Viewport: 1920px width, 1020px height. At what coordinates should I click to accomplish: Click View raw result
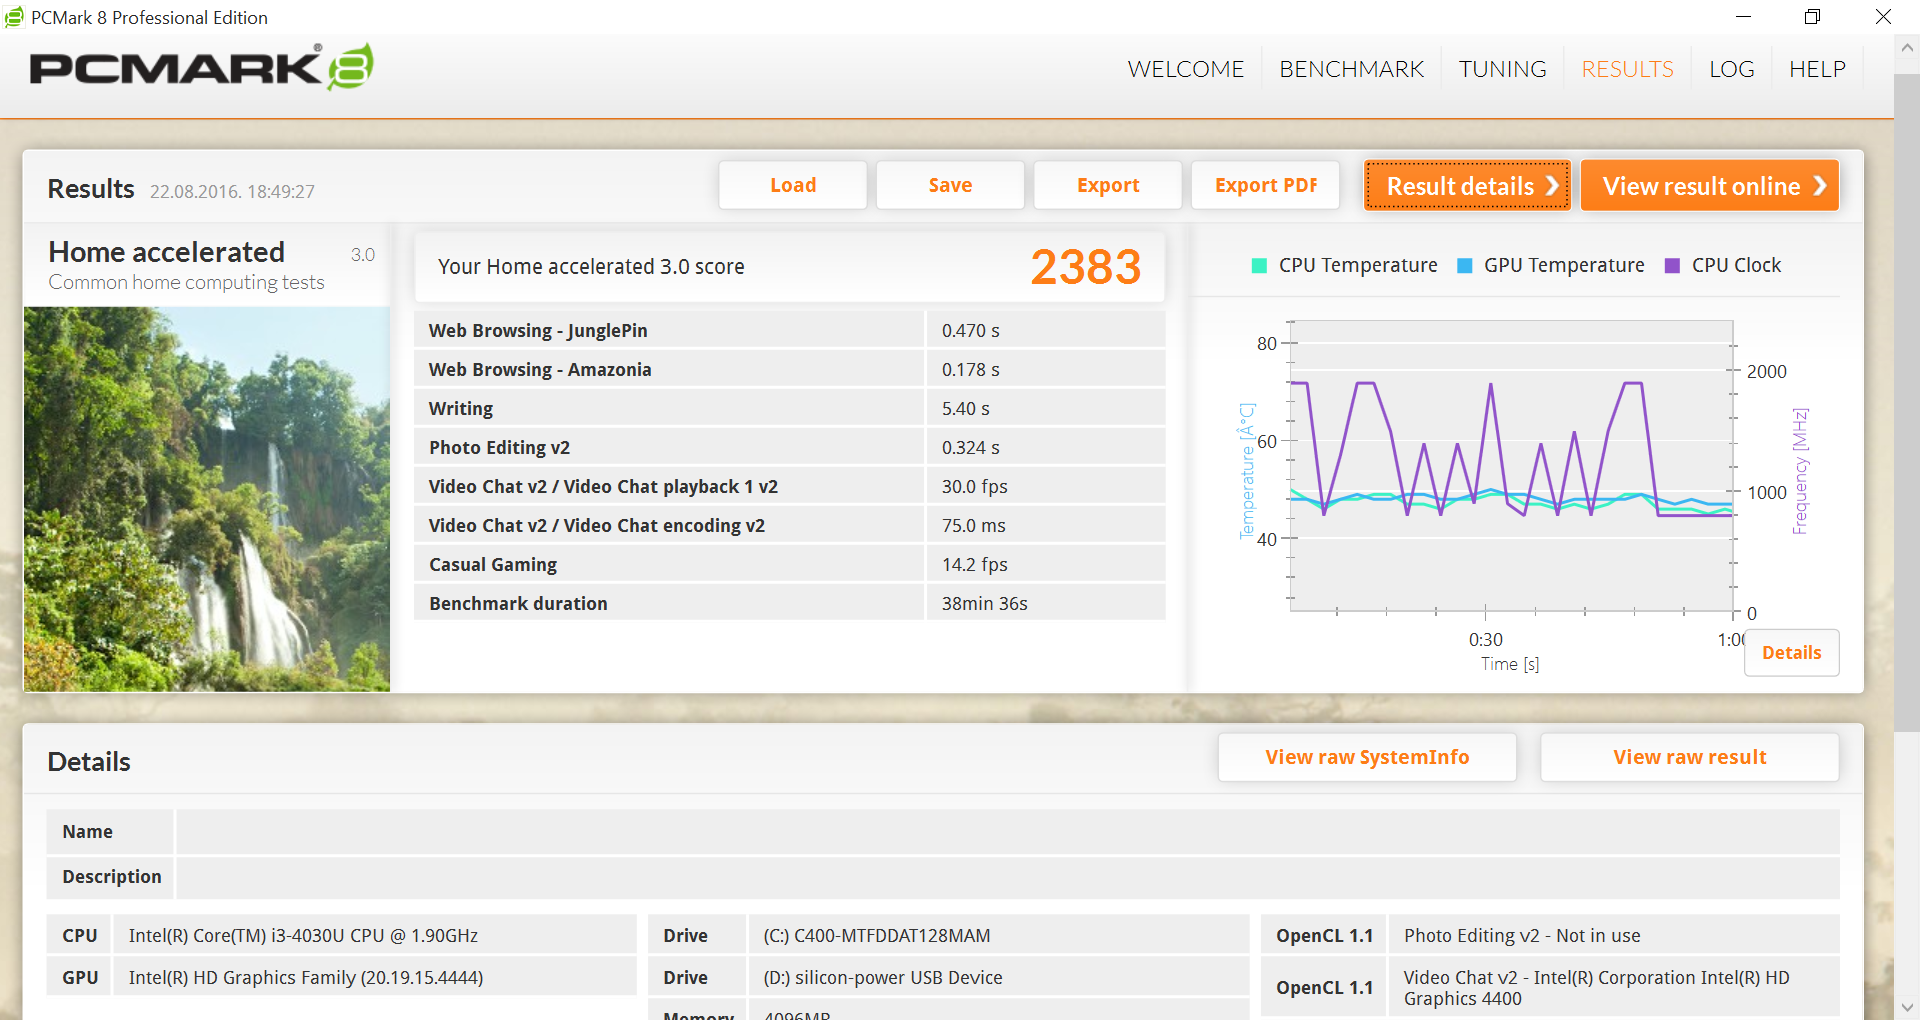[1689, 758]
